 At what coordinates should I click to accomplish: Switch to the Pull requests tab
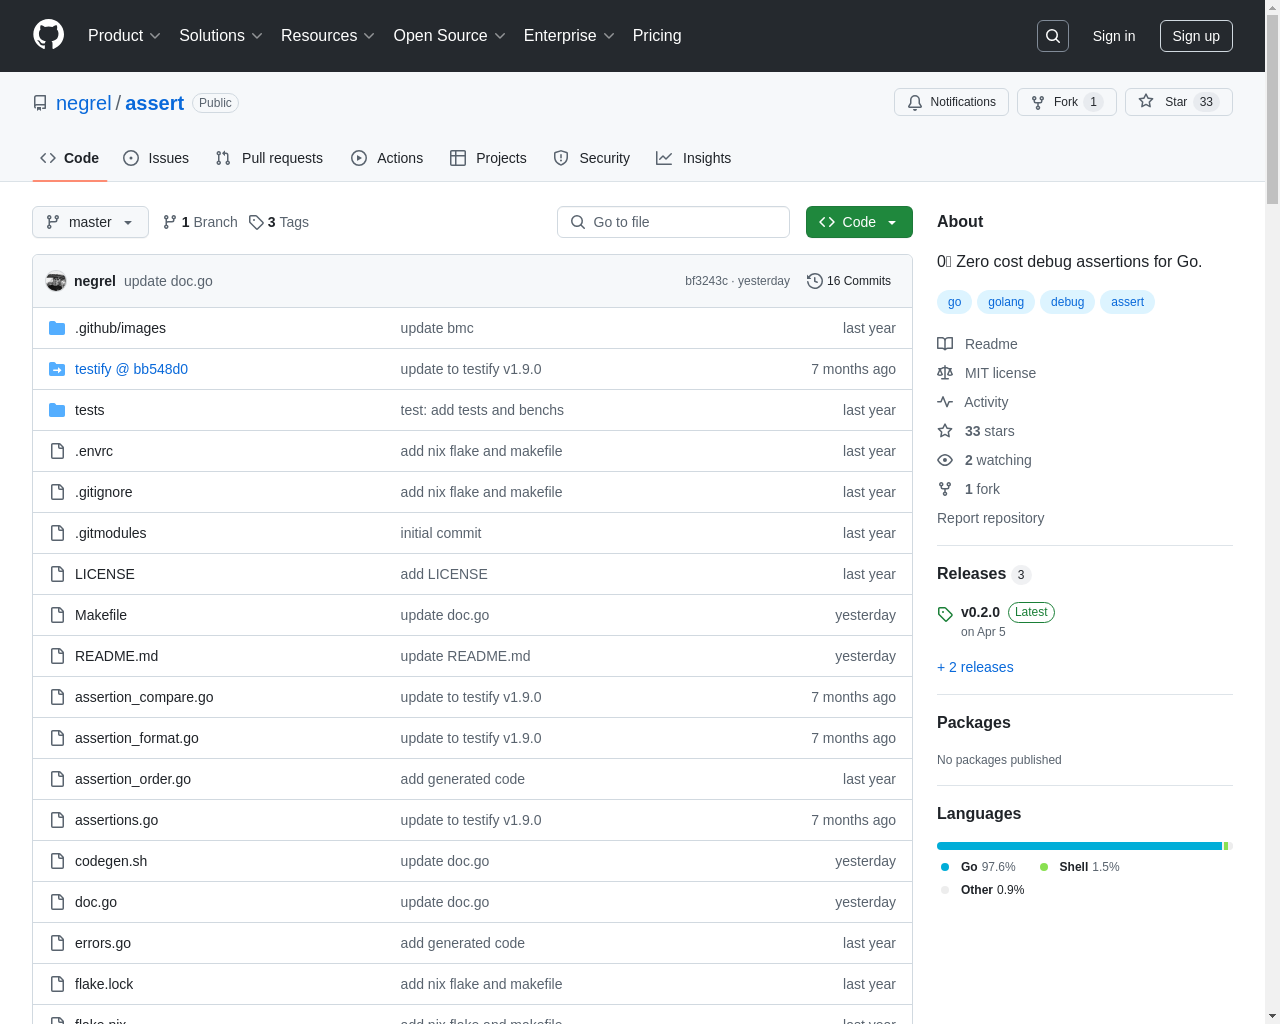269,158
